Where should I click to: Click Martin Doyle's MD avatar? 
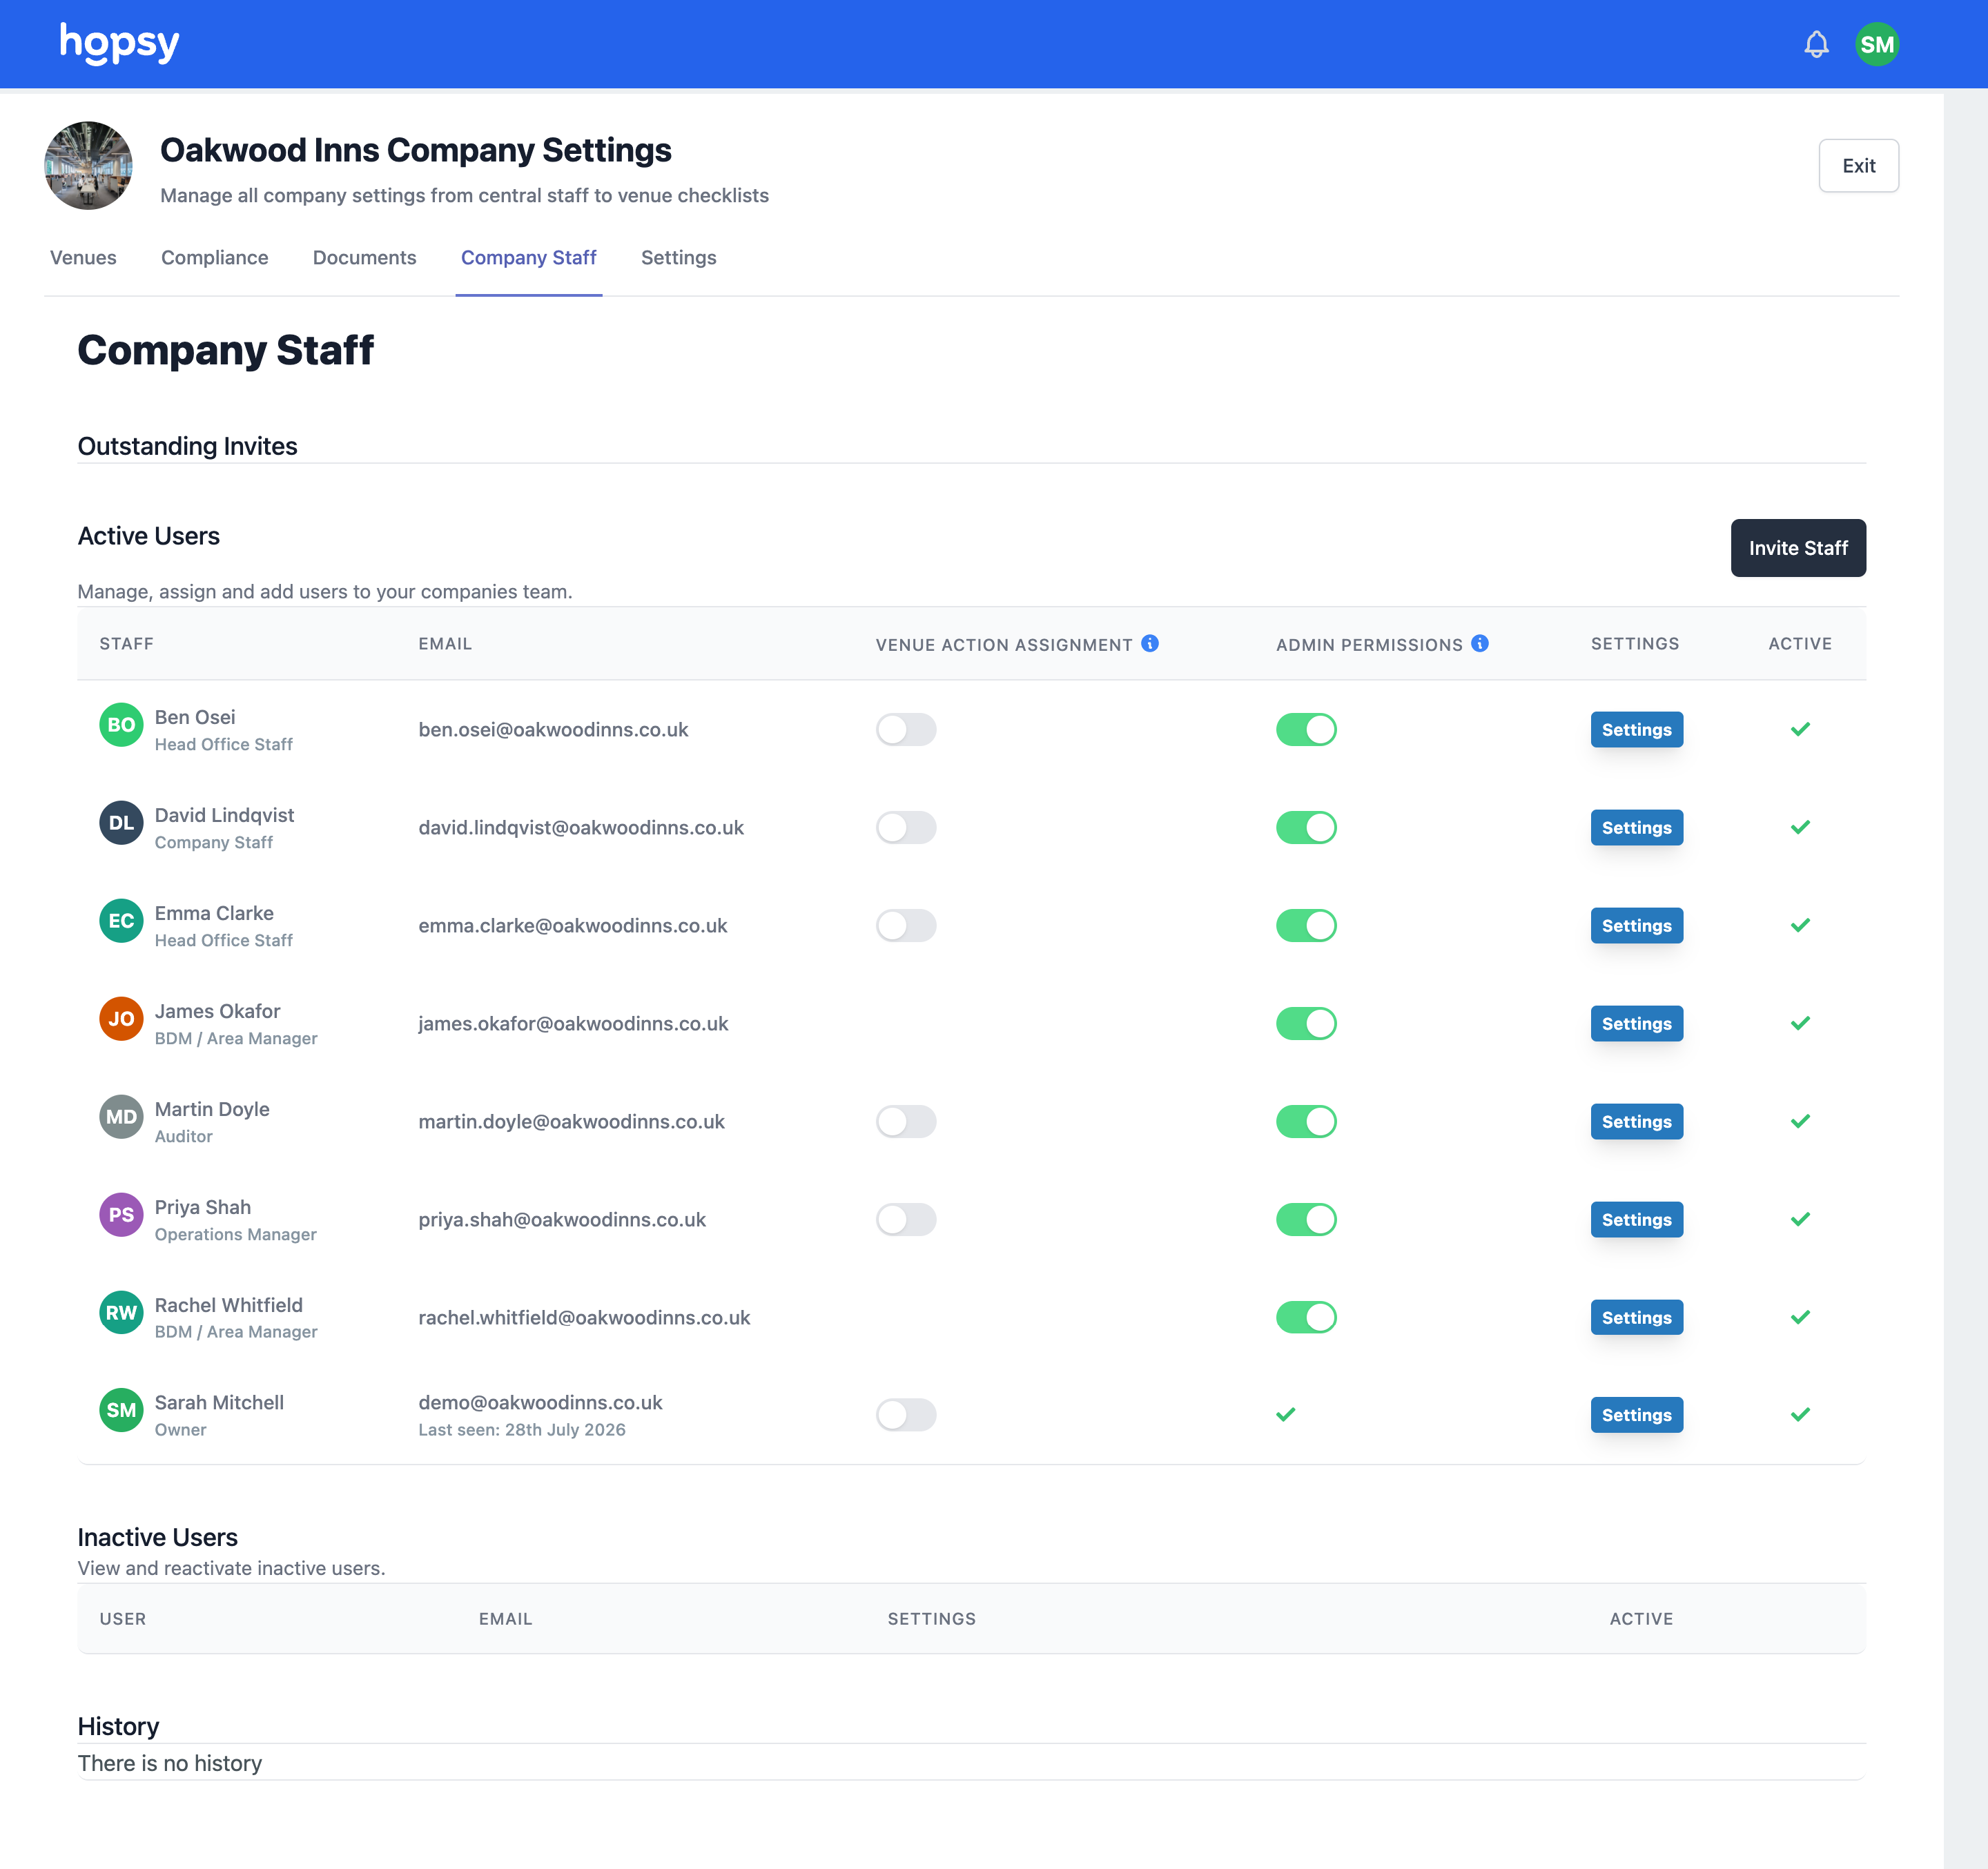pos(121,1117)
